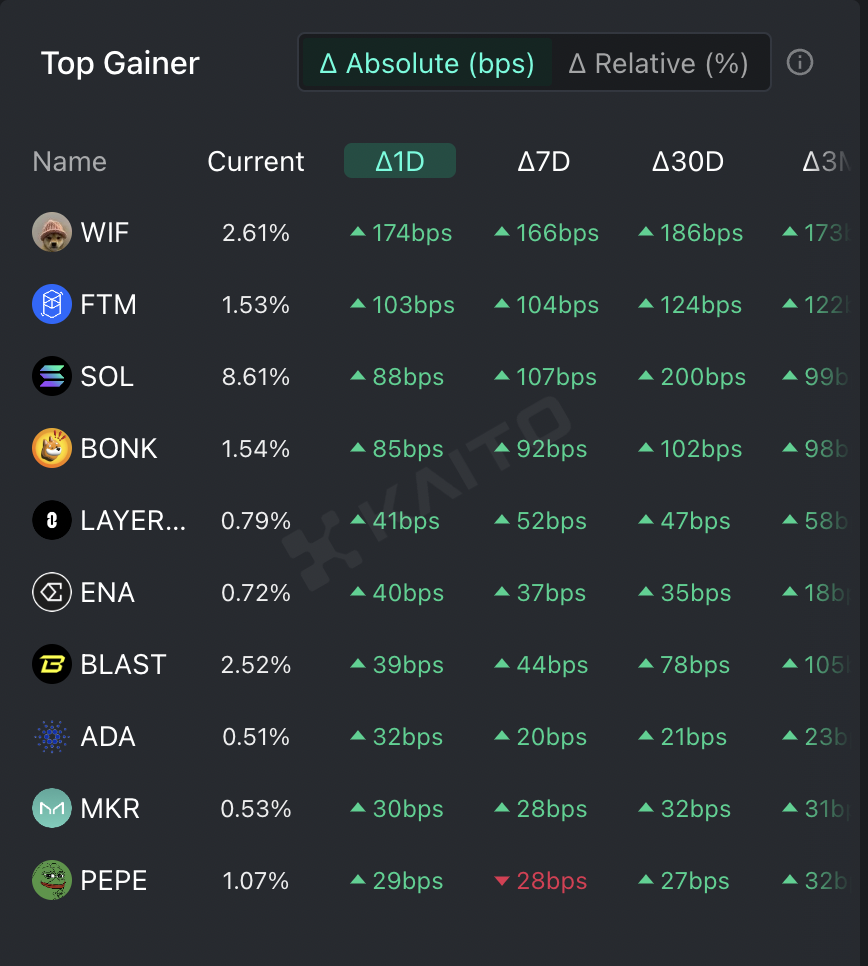Open the MKR token name
The height and width of the screenshot is (966, 868).
(108, 809)
